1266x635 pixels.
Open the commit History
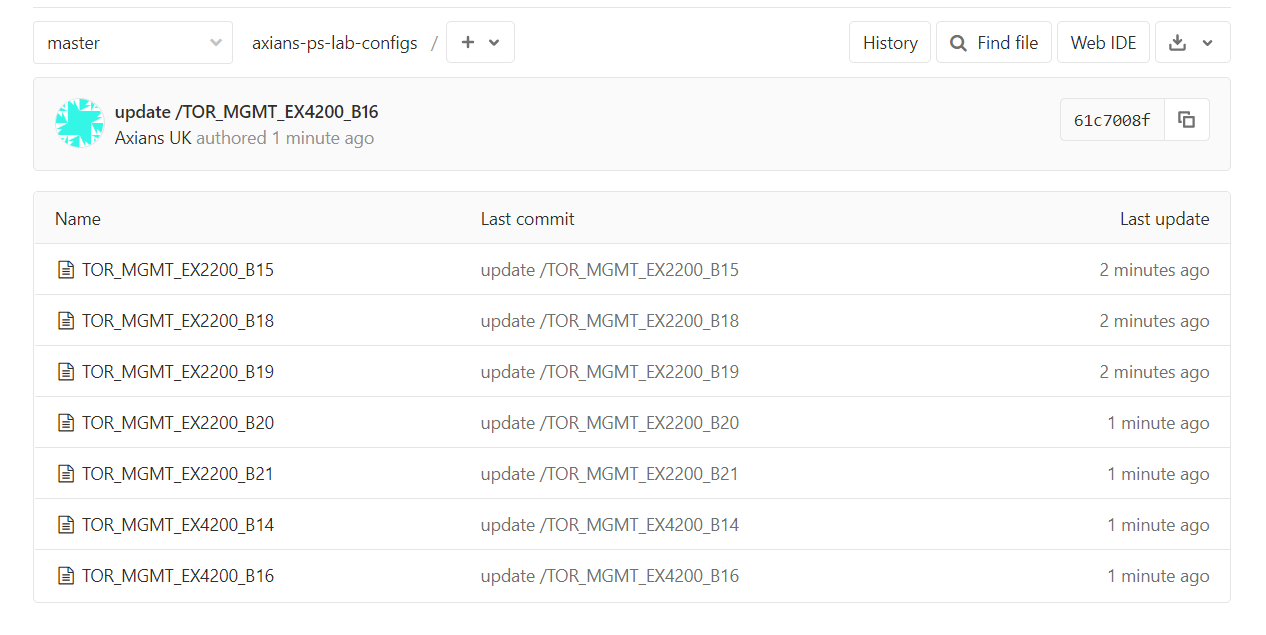click(x=890, y=43)
